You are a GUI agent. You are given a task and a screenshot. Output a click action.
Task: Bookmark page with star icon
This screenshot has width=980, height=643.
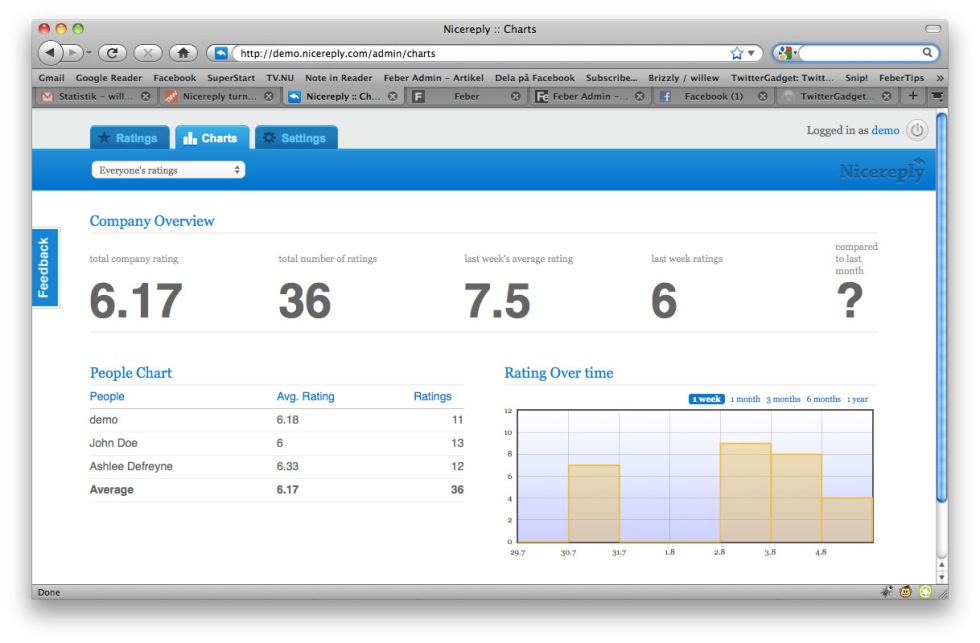point(737,53)
